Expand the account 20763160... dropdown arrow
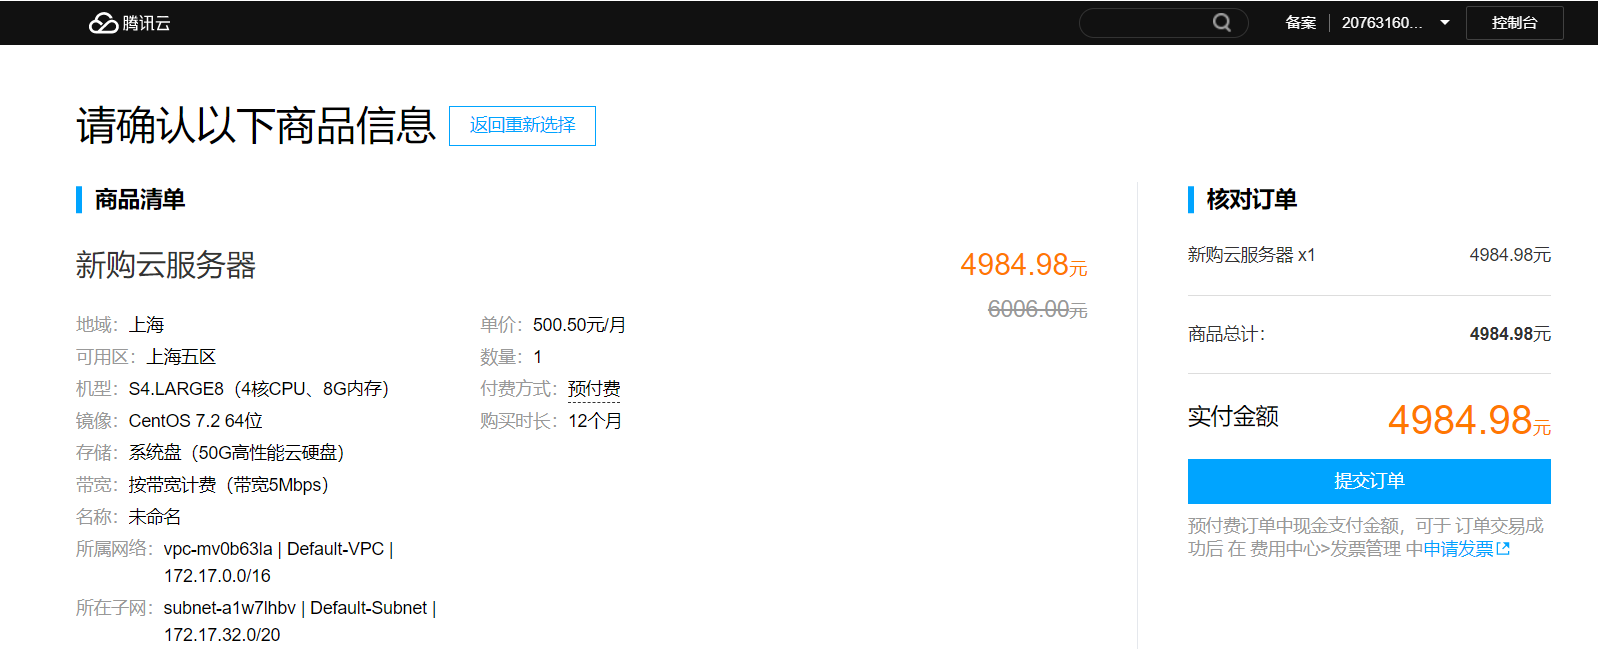This screenshot has width=1598, height=649. pos(1445,23)
